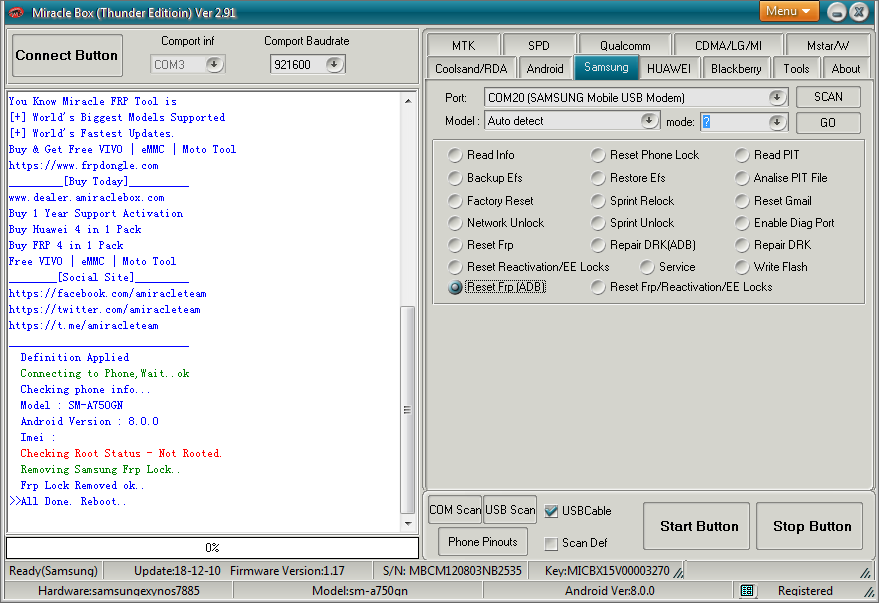Viewport: 879px width, 603px height.
Task: Select the Samsung tab
Action: [x=606, y=67]
